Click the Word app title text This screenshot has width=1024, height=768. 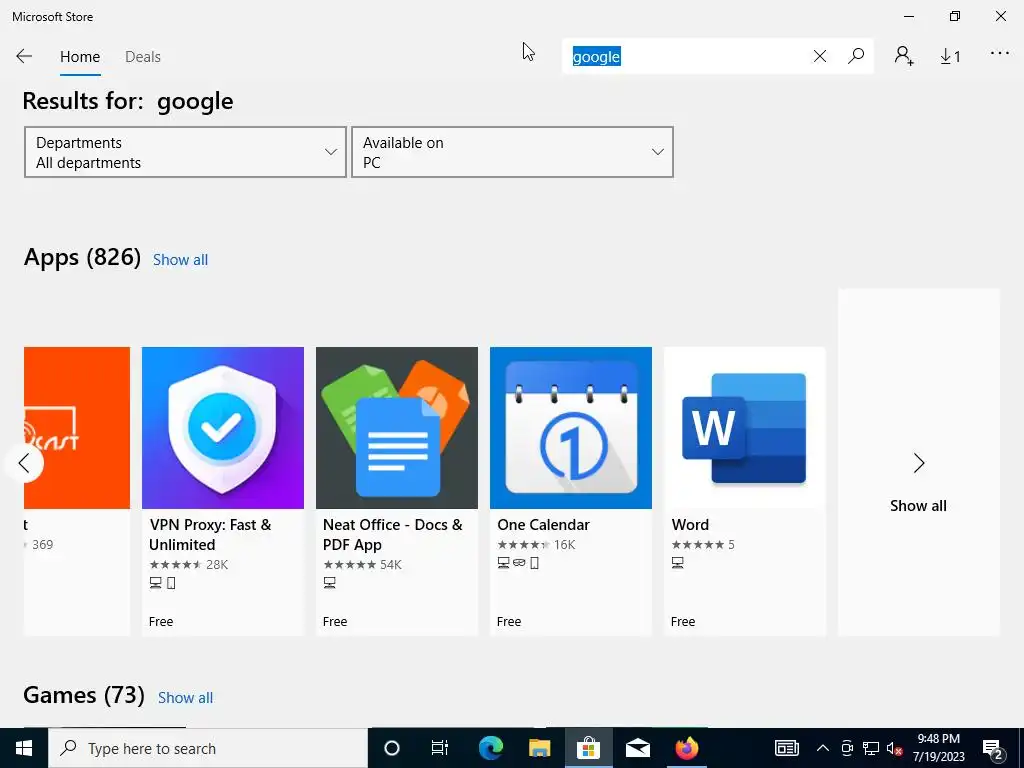(x=690, y=525)
